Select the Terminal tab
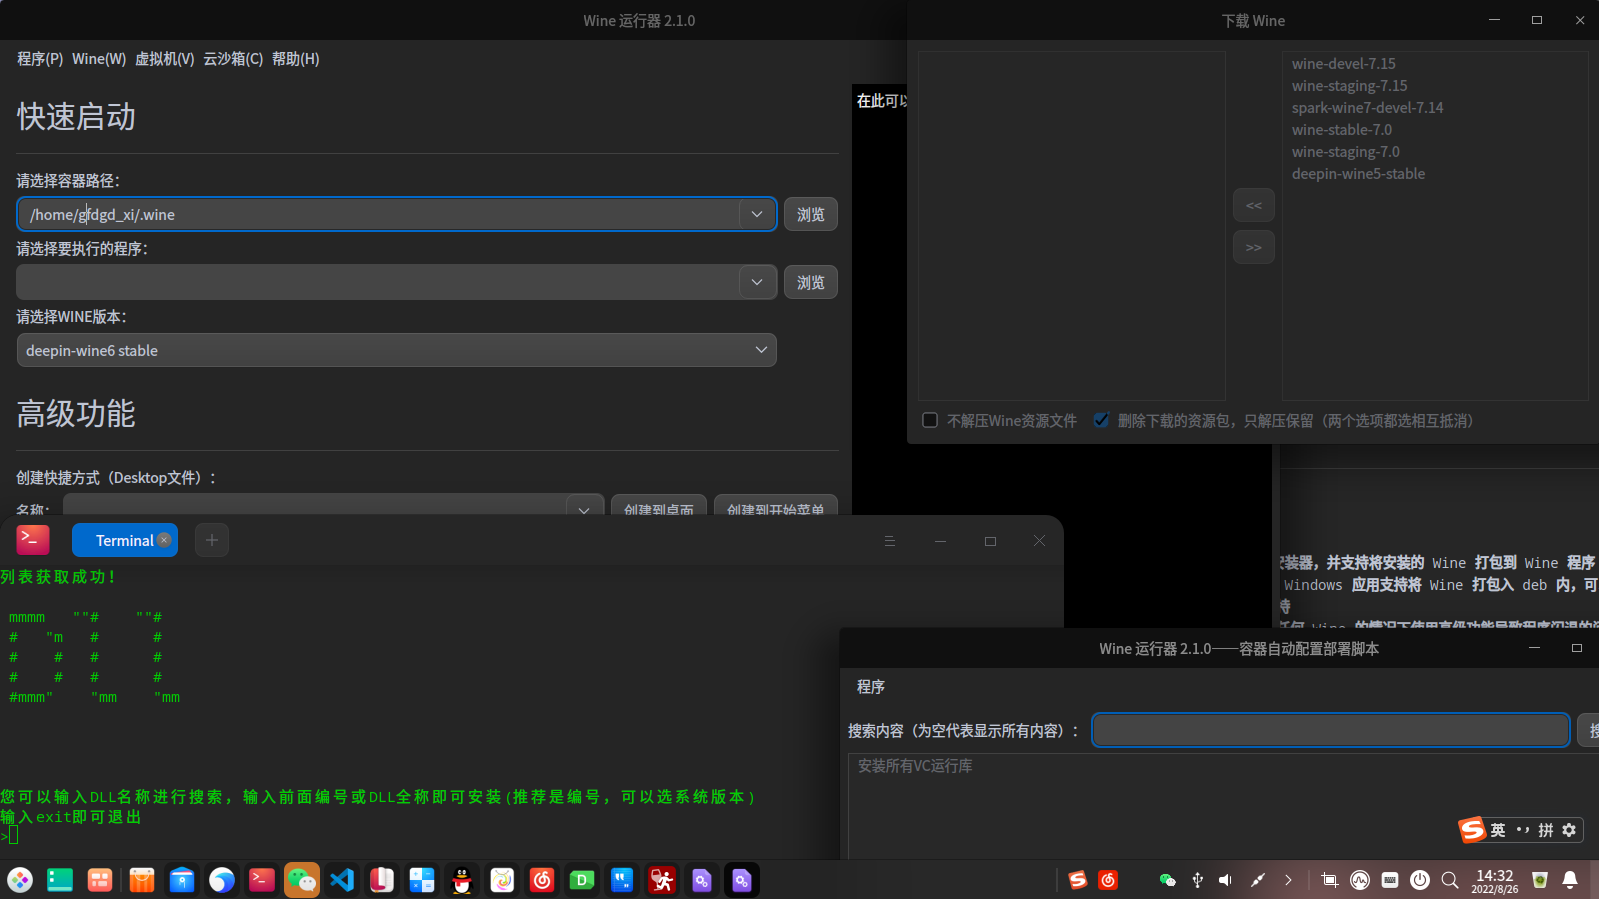This screenshot has width=1599, height=899. 124,540
